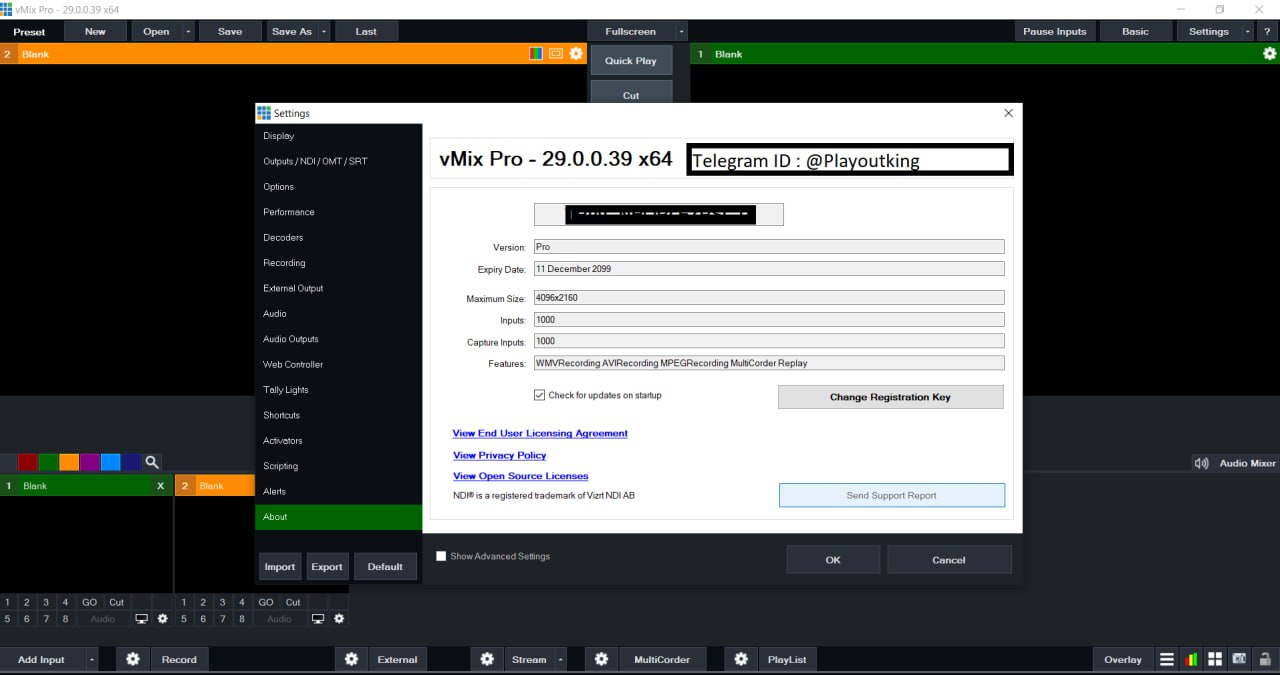
Task: Select the purple input color swatch
Action: point(90,462)
